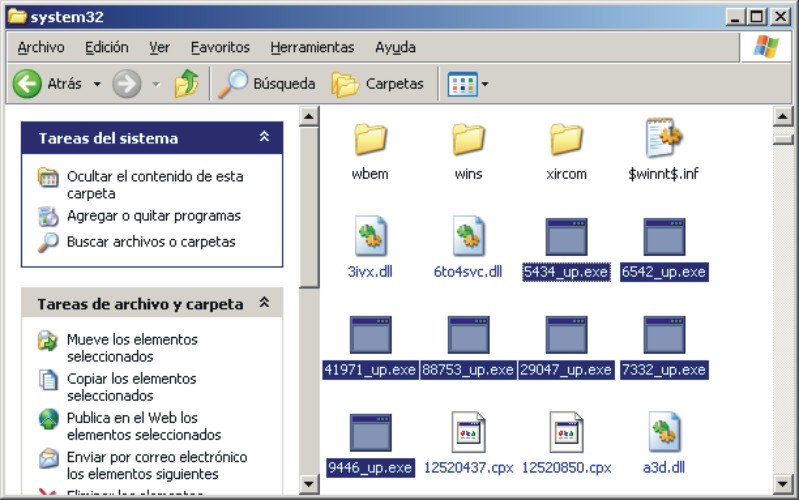This screenshot has height=500, width=799.
Task: Open the Búsqueda search tool
Action: pos(268,84)
